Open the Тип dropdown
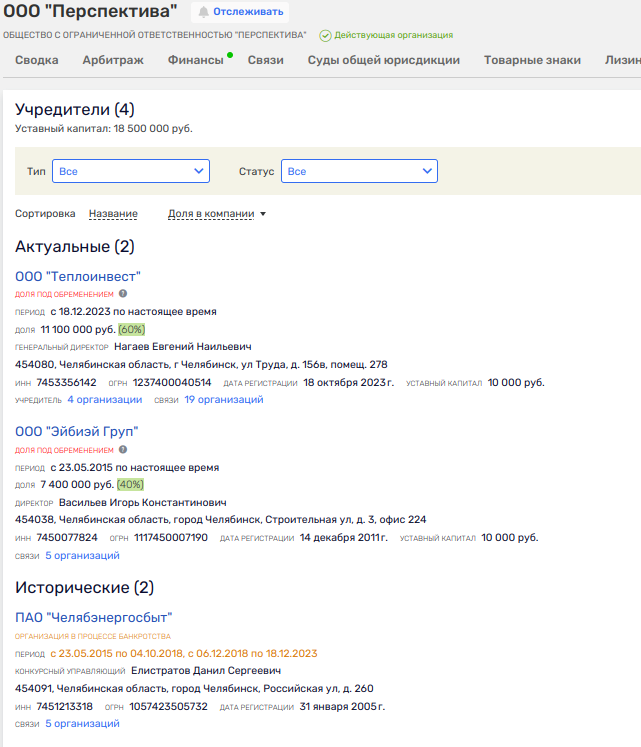The height and width of the screenshot is (747, 641). pyautogui.click(x=131, y=171)
